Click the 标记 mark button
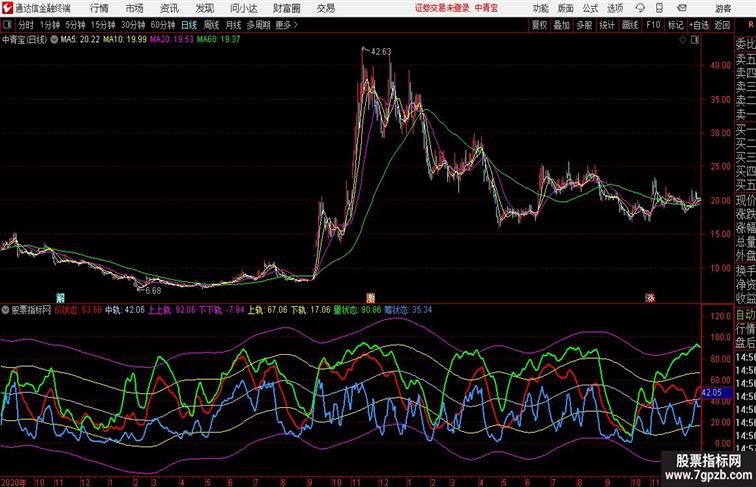This screenshot has height=487, width=756. (675, 25)
